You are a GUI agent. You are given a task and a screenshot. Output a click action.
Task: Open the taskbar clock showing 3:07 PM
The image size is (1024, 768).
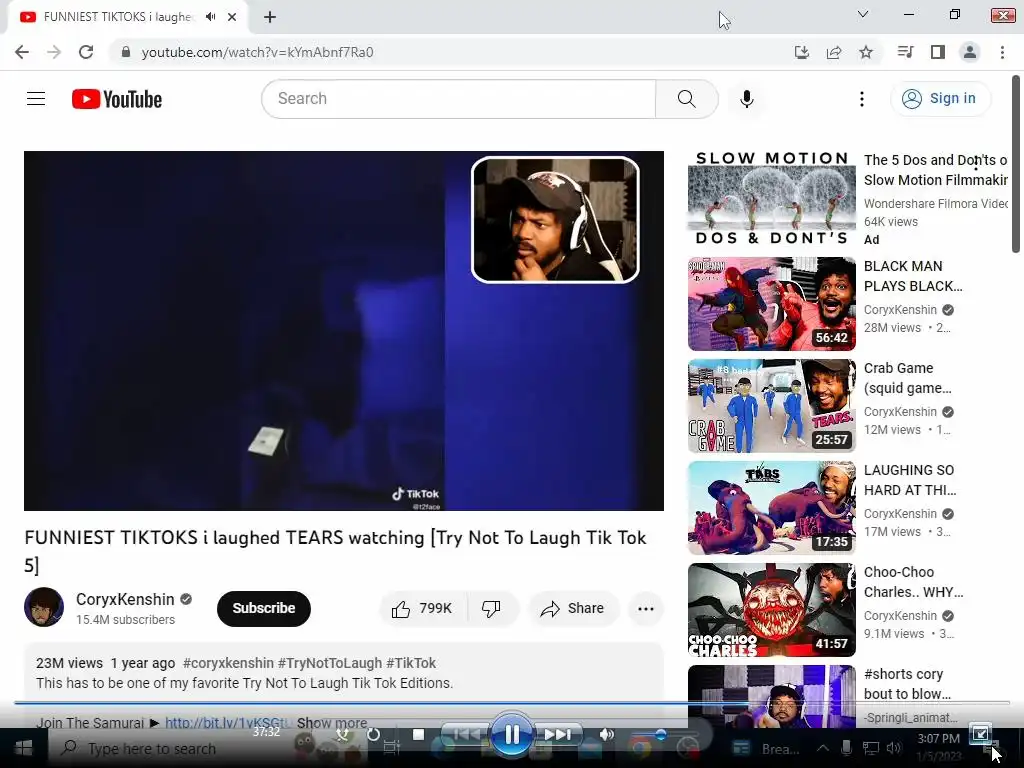pos(939,748)
